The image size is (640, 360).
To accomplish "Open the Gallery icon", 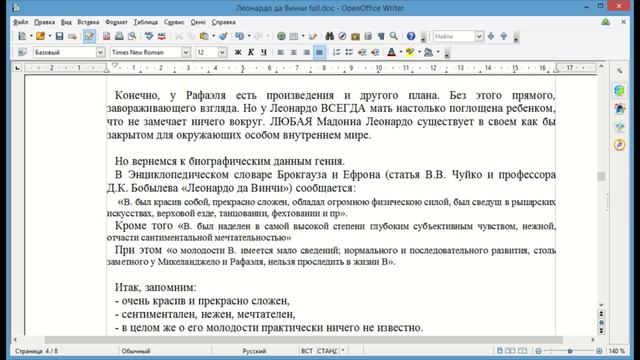I will tap(355, 36).
